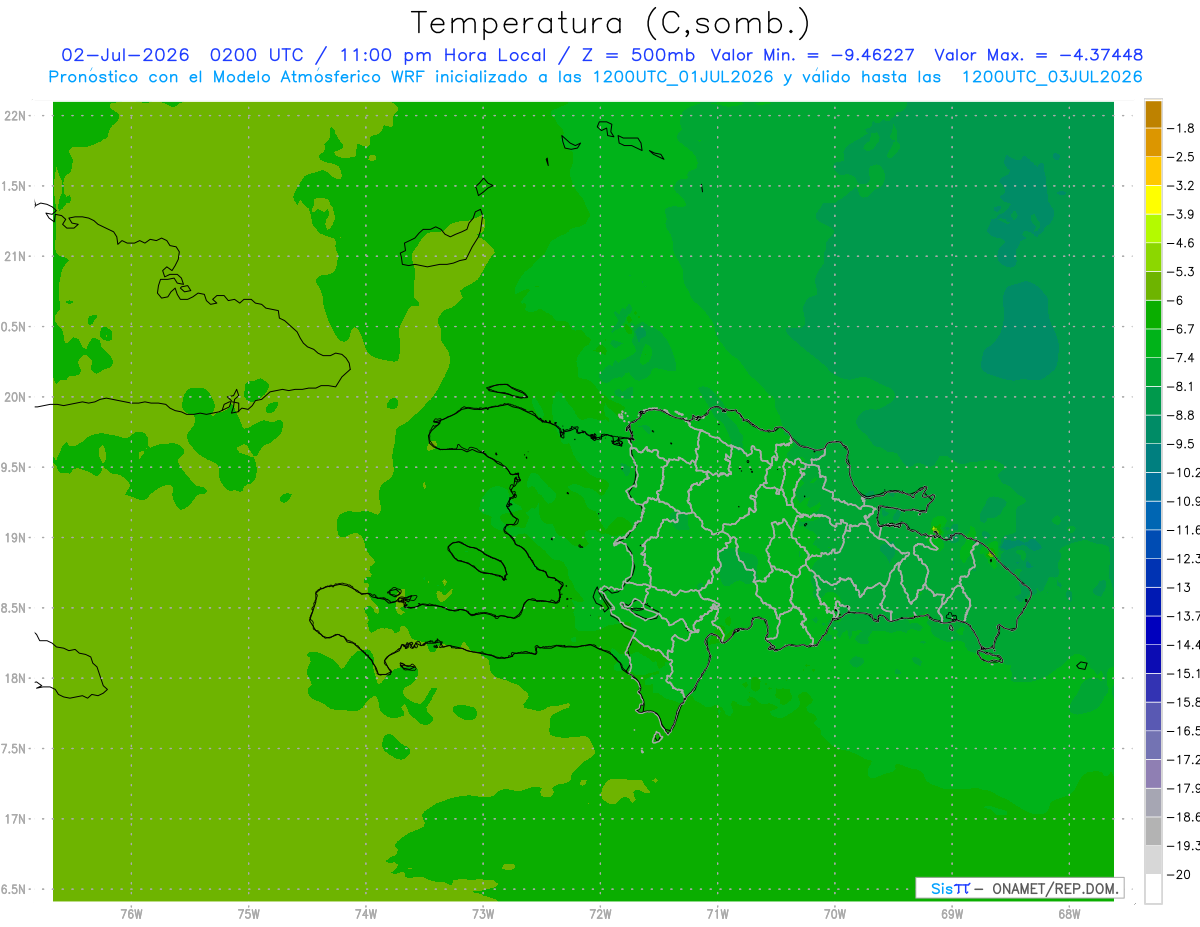The image size is (1200, 927).
Task: Click the 'Valor Min. = -9.46227' text
Action: [812, 55]
